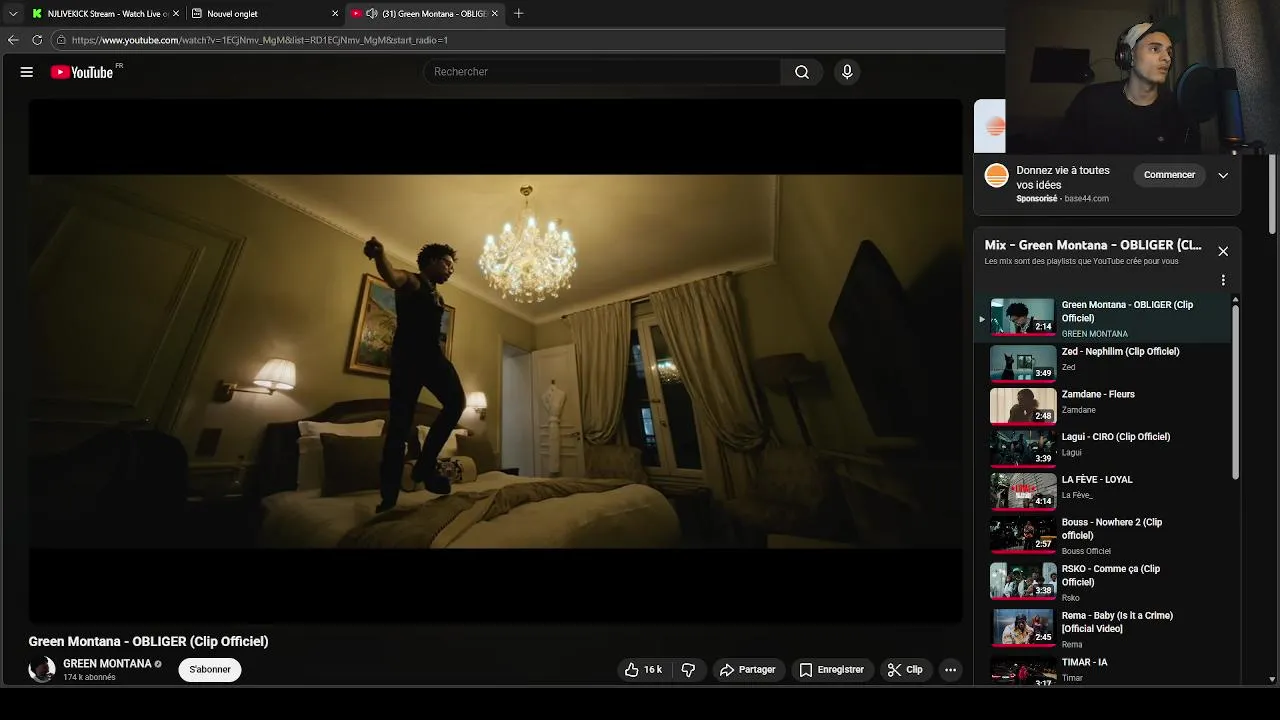
Task: Dislike the video with thumbs-down
Action: (x=689, y=670)
